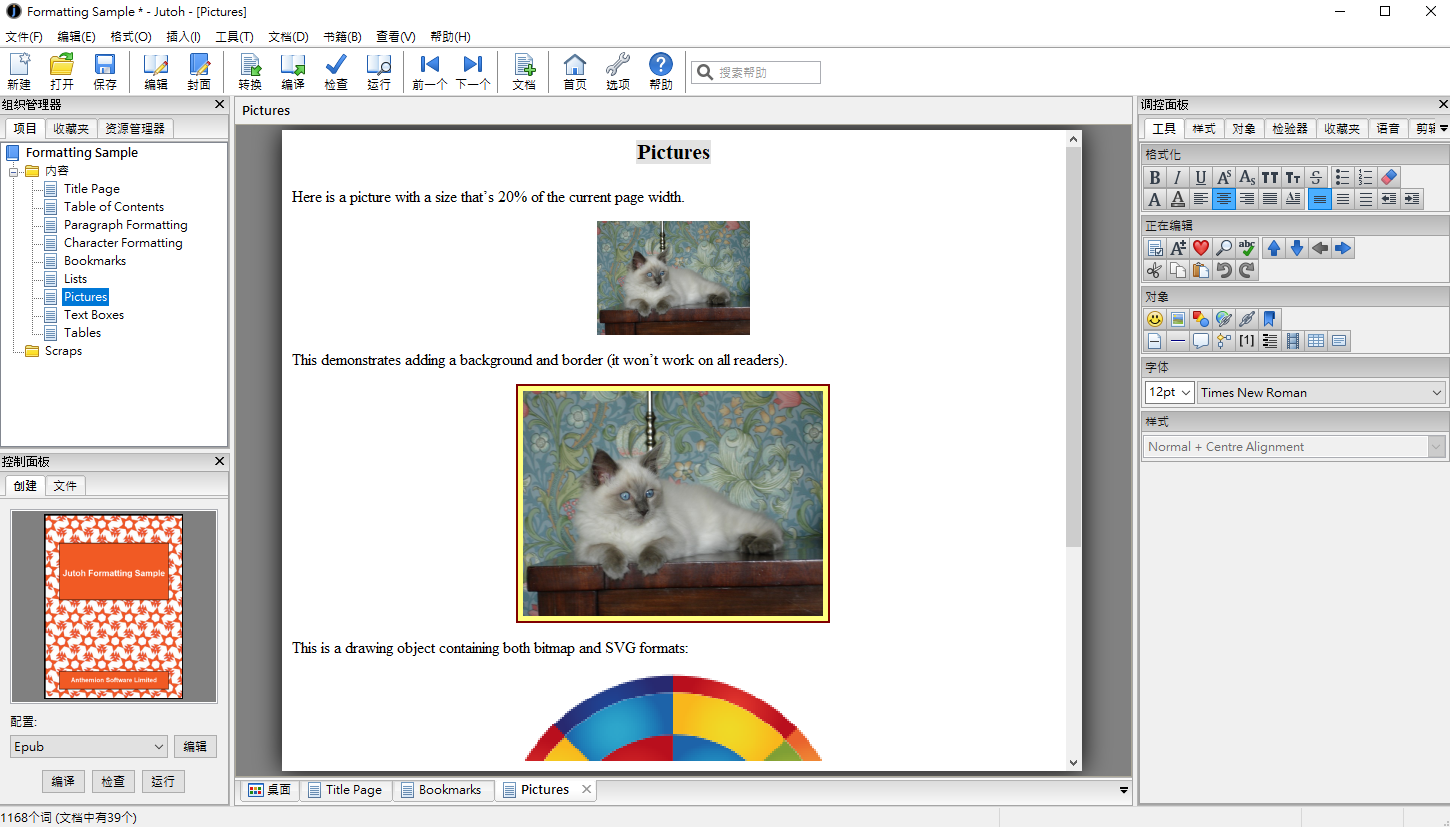Click 运行 button in the control panel
Screen dimensions: 1450x827
coord(163,781)
